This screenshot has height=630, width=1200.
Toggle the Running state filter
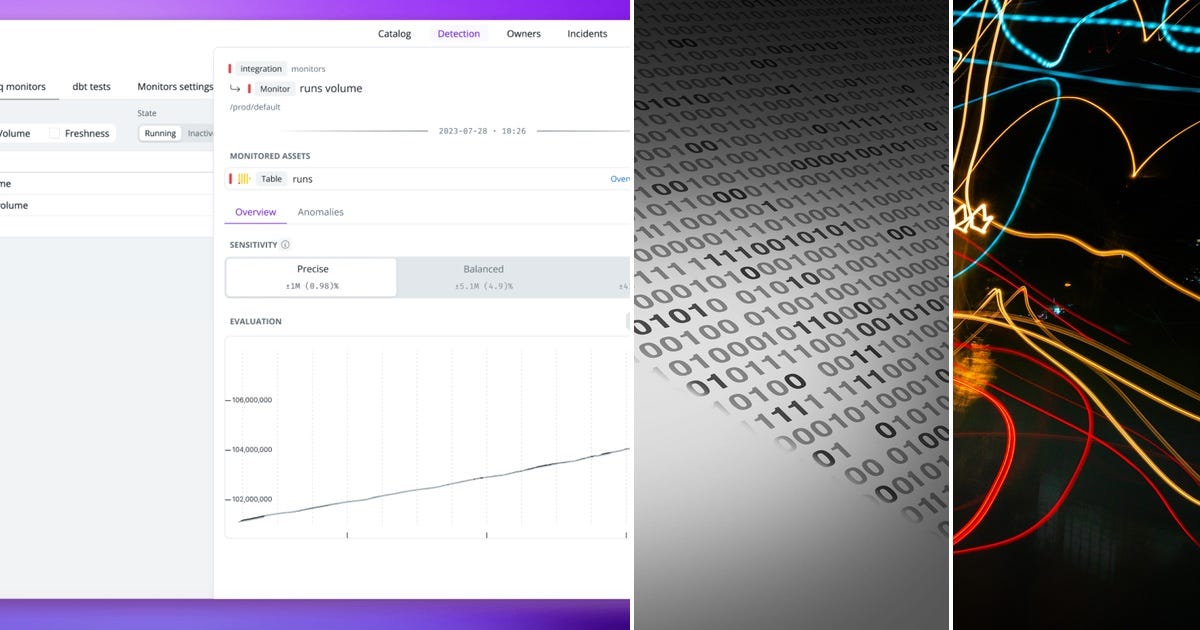point(159,132)
